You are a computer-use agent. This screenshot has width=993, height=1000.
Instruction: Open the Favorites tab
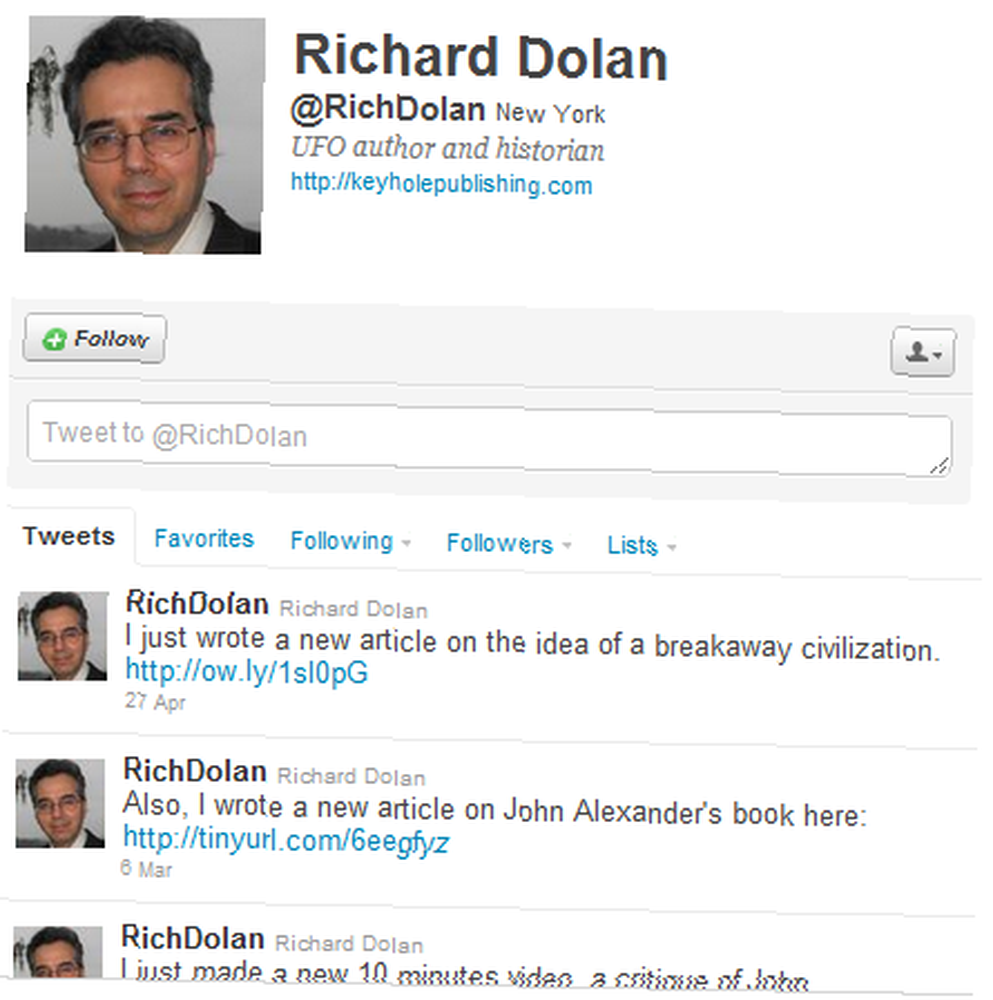(204, 539)
